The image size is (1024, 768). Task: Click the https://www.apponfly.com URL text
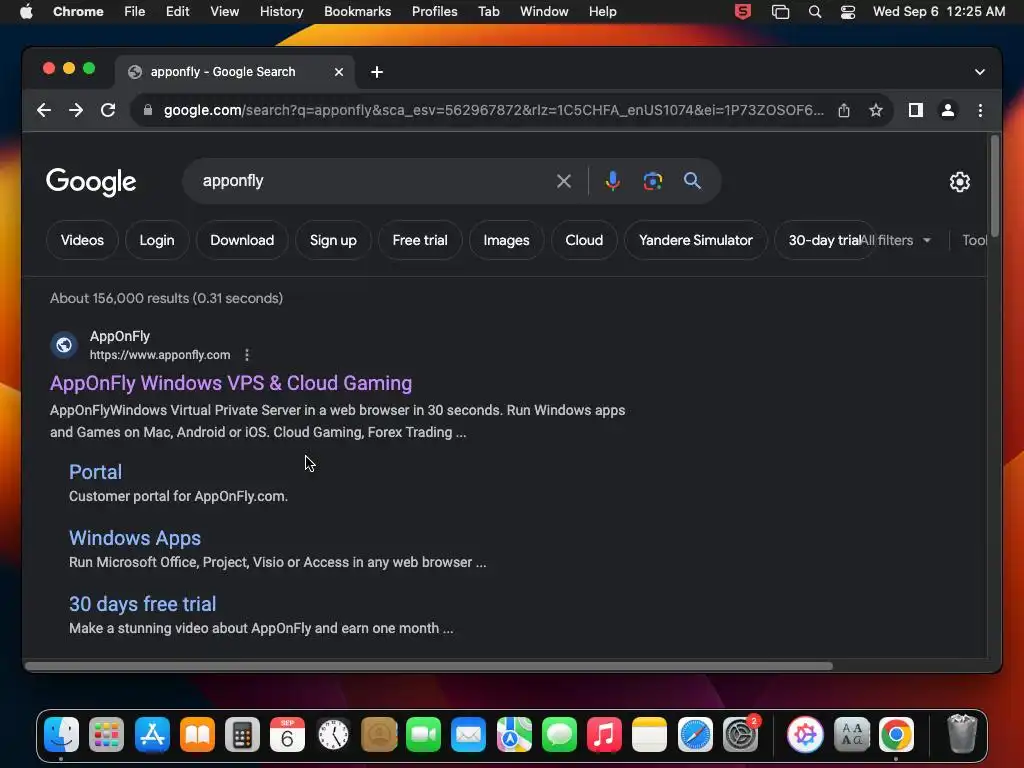160,355
